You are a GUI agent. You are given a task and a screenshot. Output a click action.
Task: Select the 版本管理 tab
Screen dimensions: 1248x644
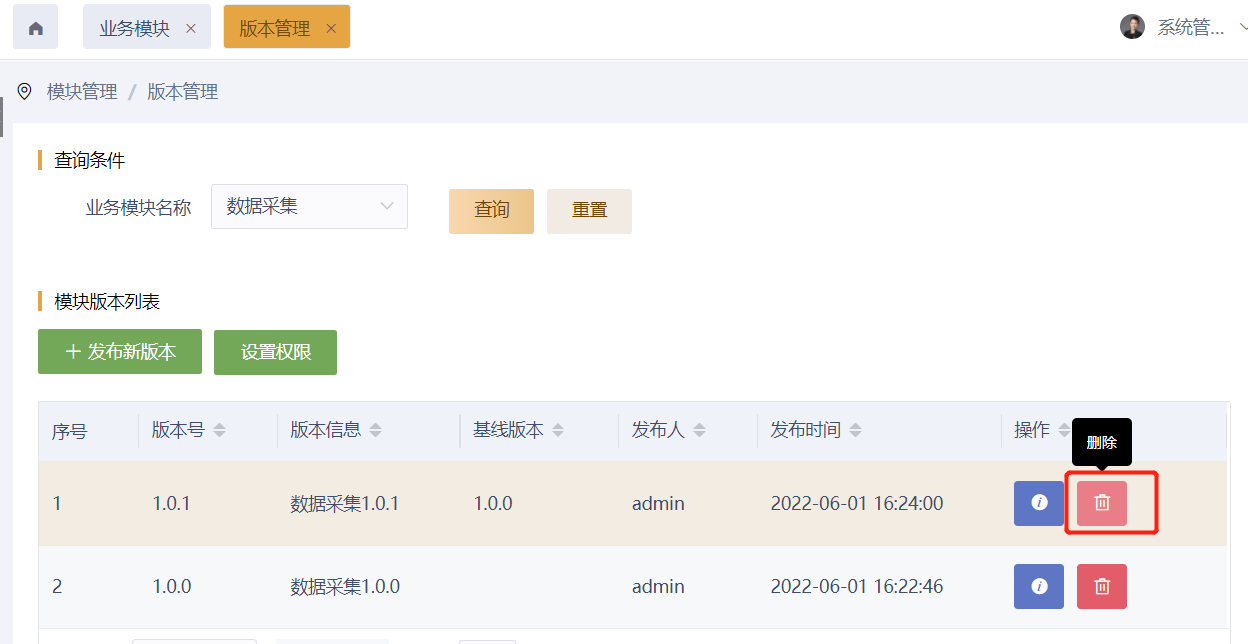pyautogui.click(x=274, y=29)
